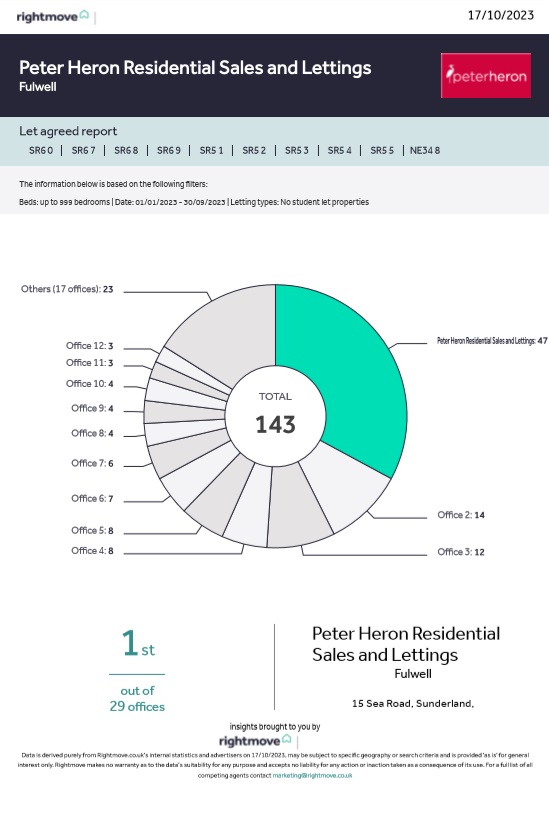Viewport: 549px width, 815px height.
Task: Click the Office 9: 4 label
Action: pyautogui.click(x=92, y=408)
